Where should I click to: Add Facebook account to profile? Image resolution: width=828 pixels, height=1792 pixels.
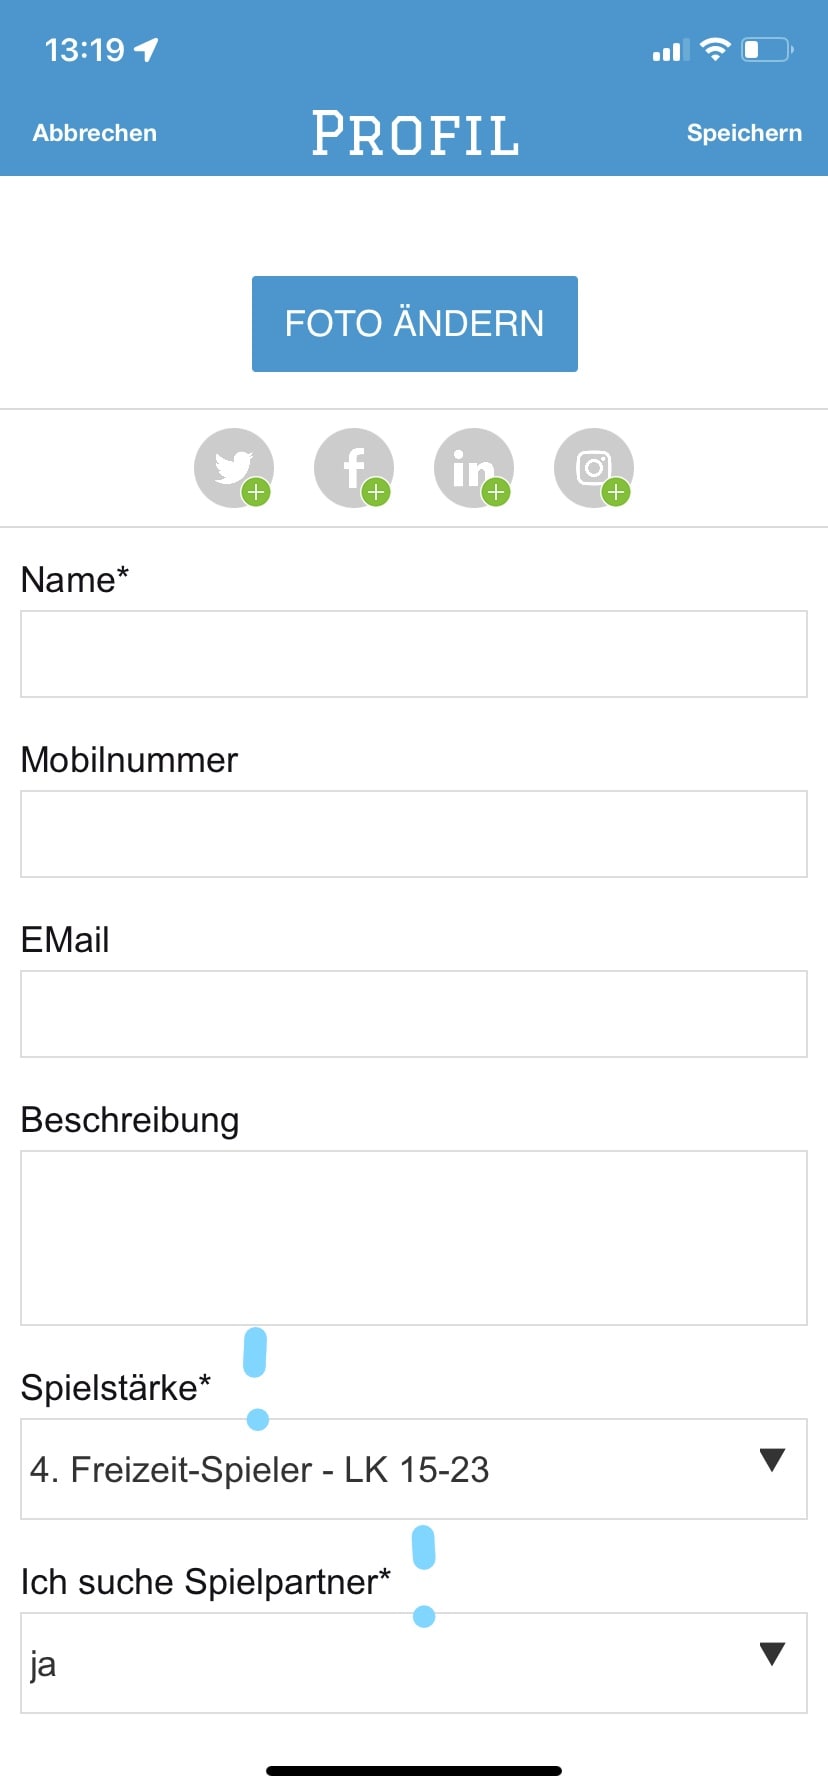tap(354, 468)
